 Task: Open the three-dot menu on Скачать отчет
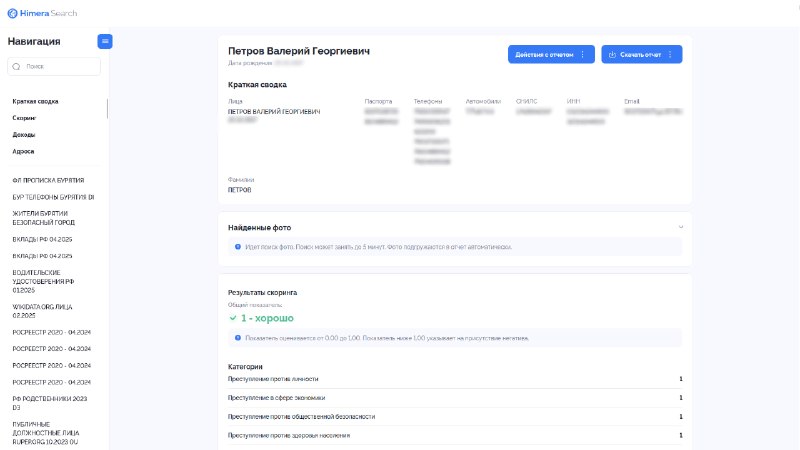coord(670,55)
